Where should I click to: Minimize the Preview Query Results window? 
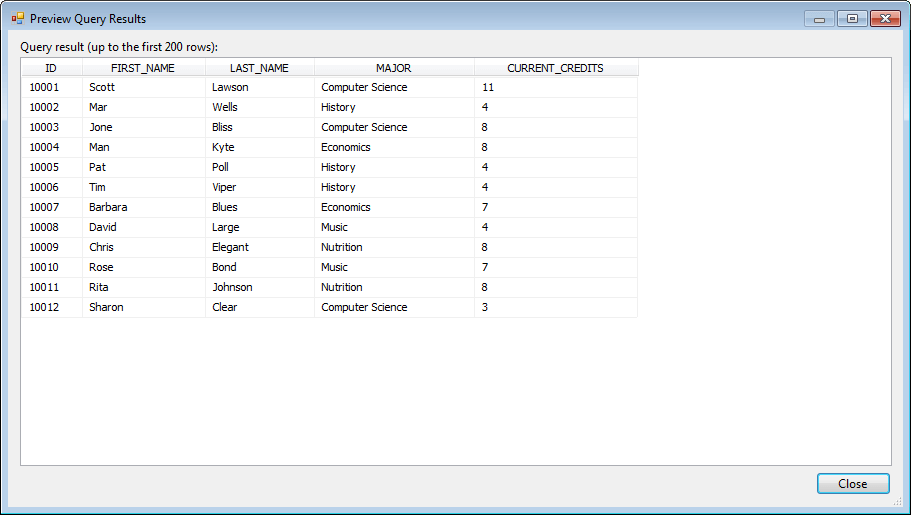[x=819, y=19]
